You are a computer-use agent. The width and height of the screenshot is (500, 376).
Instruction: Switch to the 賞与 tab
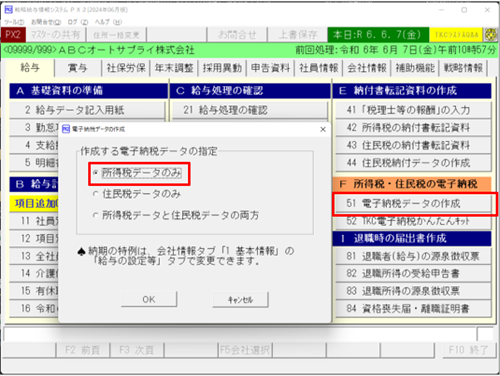78,68
